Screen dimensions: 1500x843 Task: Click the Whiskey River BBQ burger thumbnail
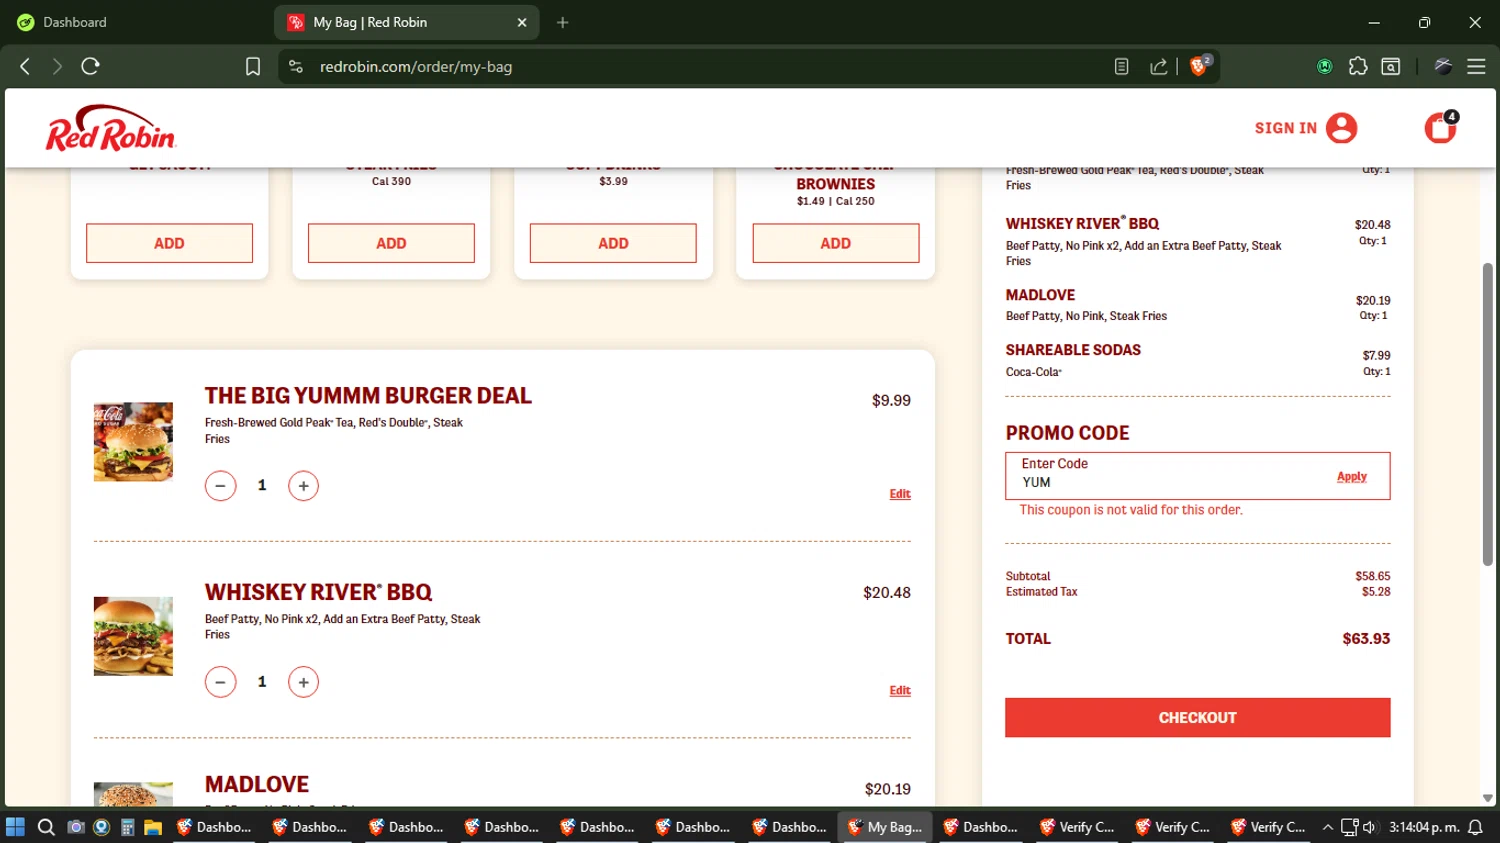133,636
